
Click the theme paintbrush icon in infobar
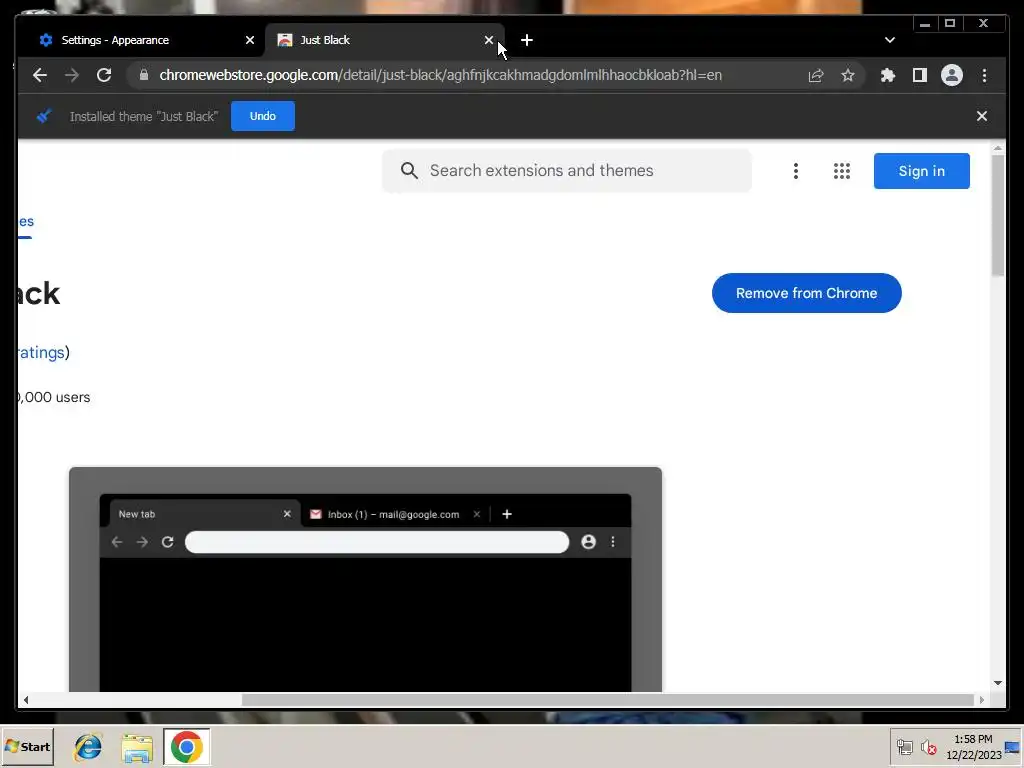tap(44, 116)
